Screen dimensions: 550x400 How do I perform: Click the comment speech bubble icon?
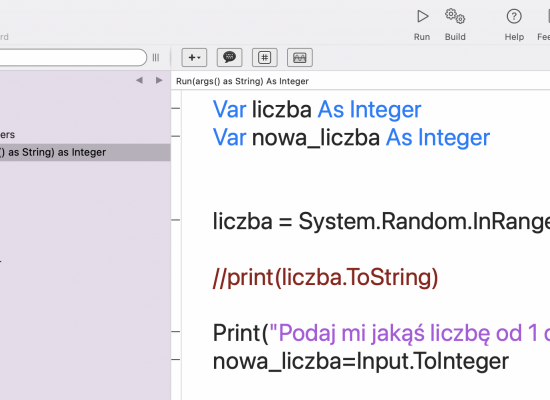point(229,58)
